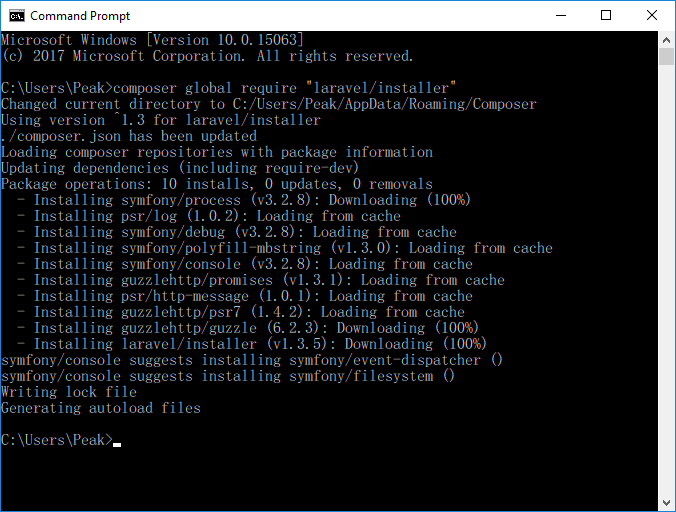Click at the blinking cursor after C:\Users\Peak>
This screenshot has height=512, width=676.
tap(117, 444)
